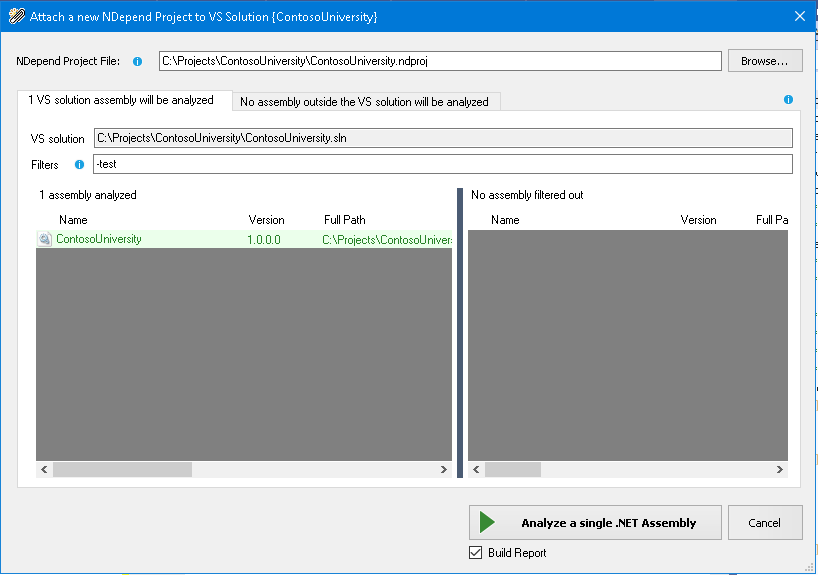
Task: Click analyzed list horizontal scrollbar thumb
Action: [x=123, y=470]
